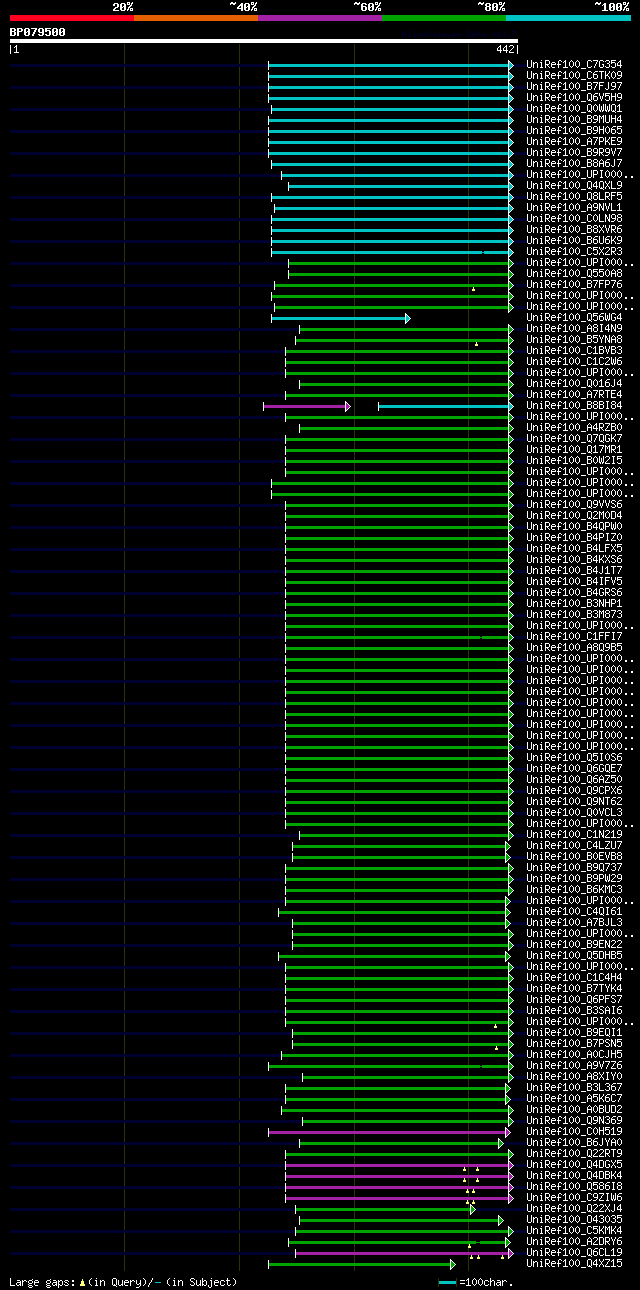Select the UniRef100_A9NVL1 label

[574, 208]
